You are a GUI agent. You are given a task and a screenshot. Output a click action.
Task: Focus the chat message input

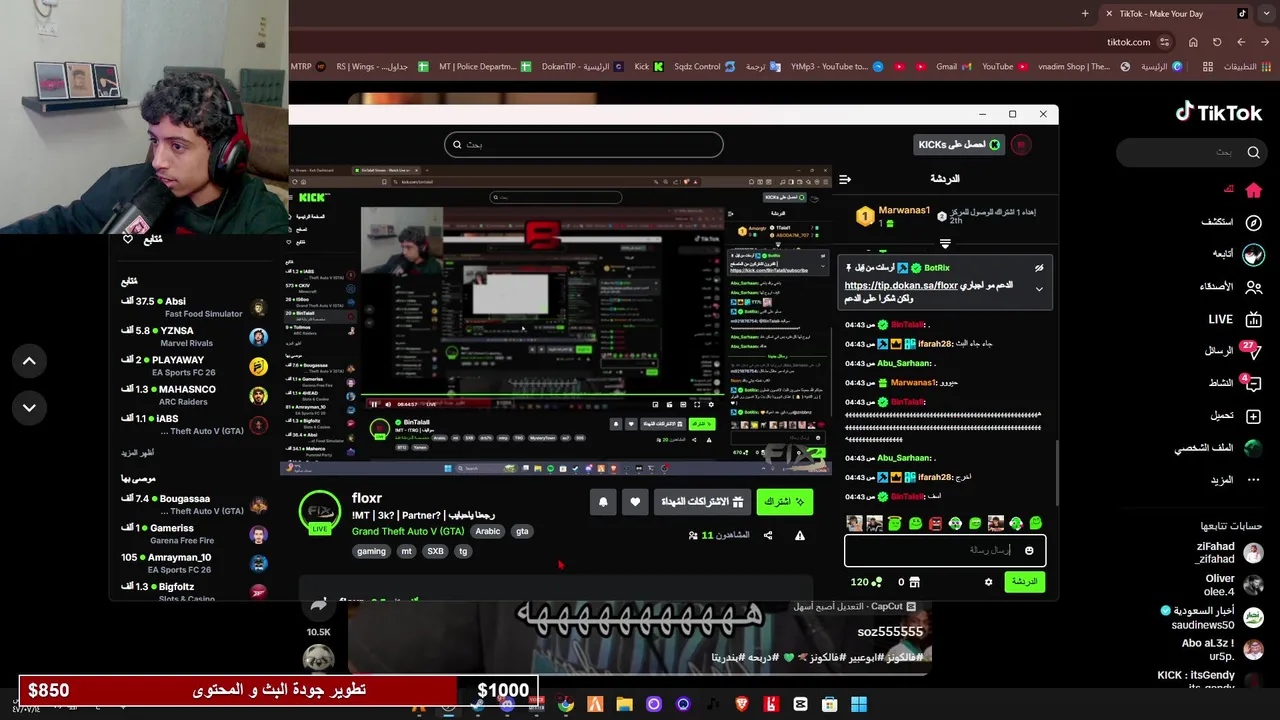point(945,551)
